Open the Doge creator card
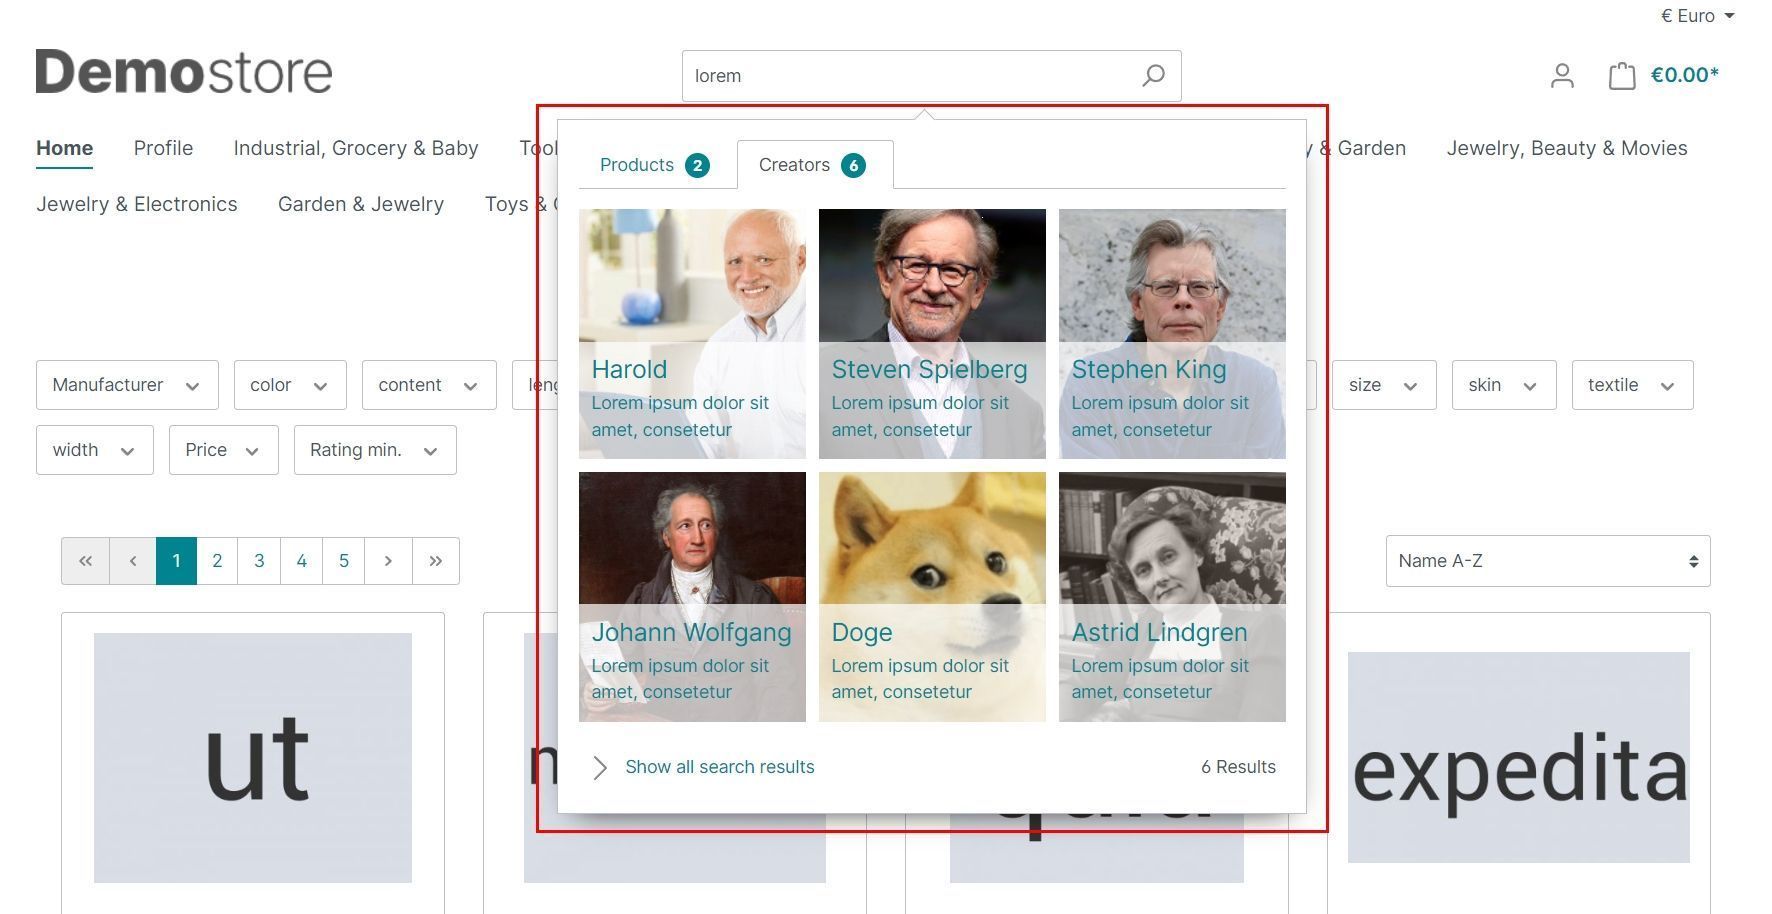The height and width of the screenshot is (914, 1772). (x=932, y=597)
